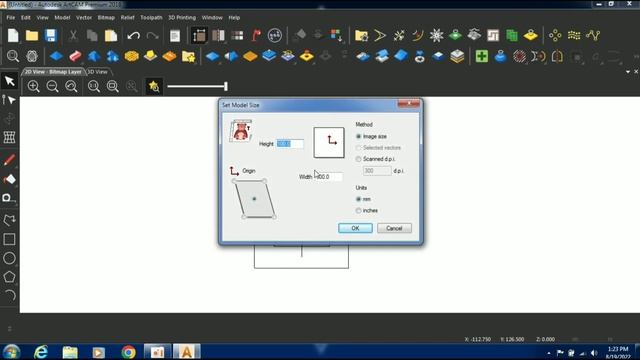Screen dimensions: 640x360
Task: Click the Notes document icon
Action: pyautogui.click(x=175, y=36)
